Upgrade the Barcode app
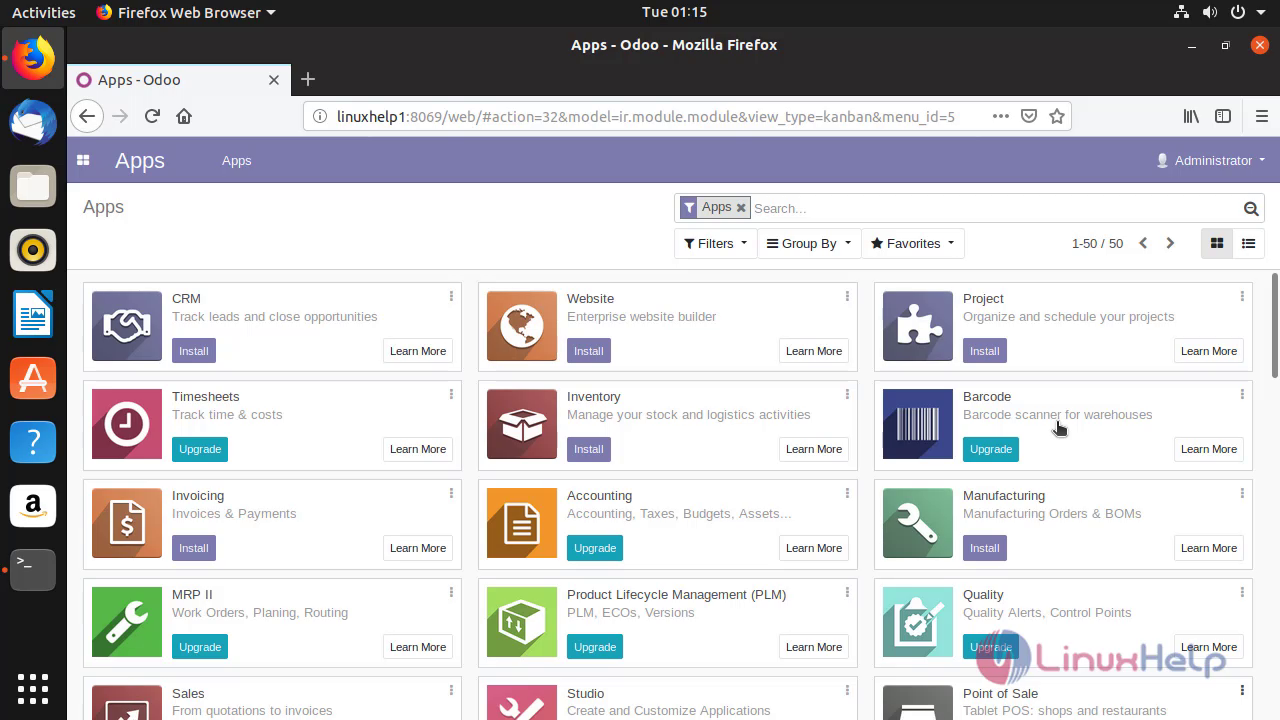The height and width of the screenshot is (720, 1280). 991,449
